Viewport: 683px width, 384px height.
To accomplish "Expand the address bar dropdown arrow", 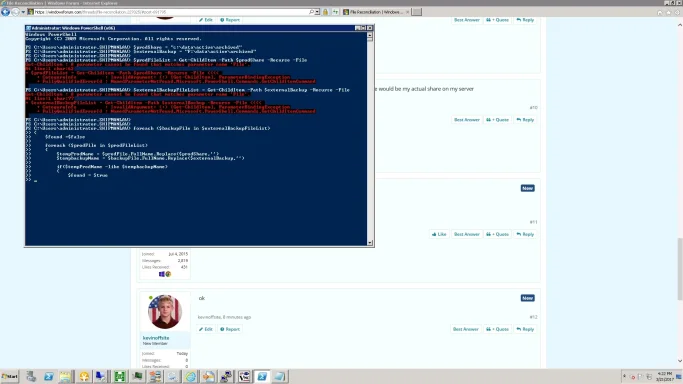I will (x=317, y=12).
